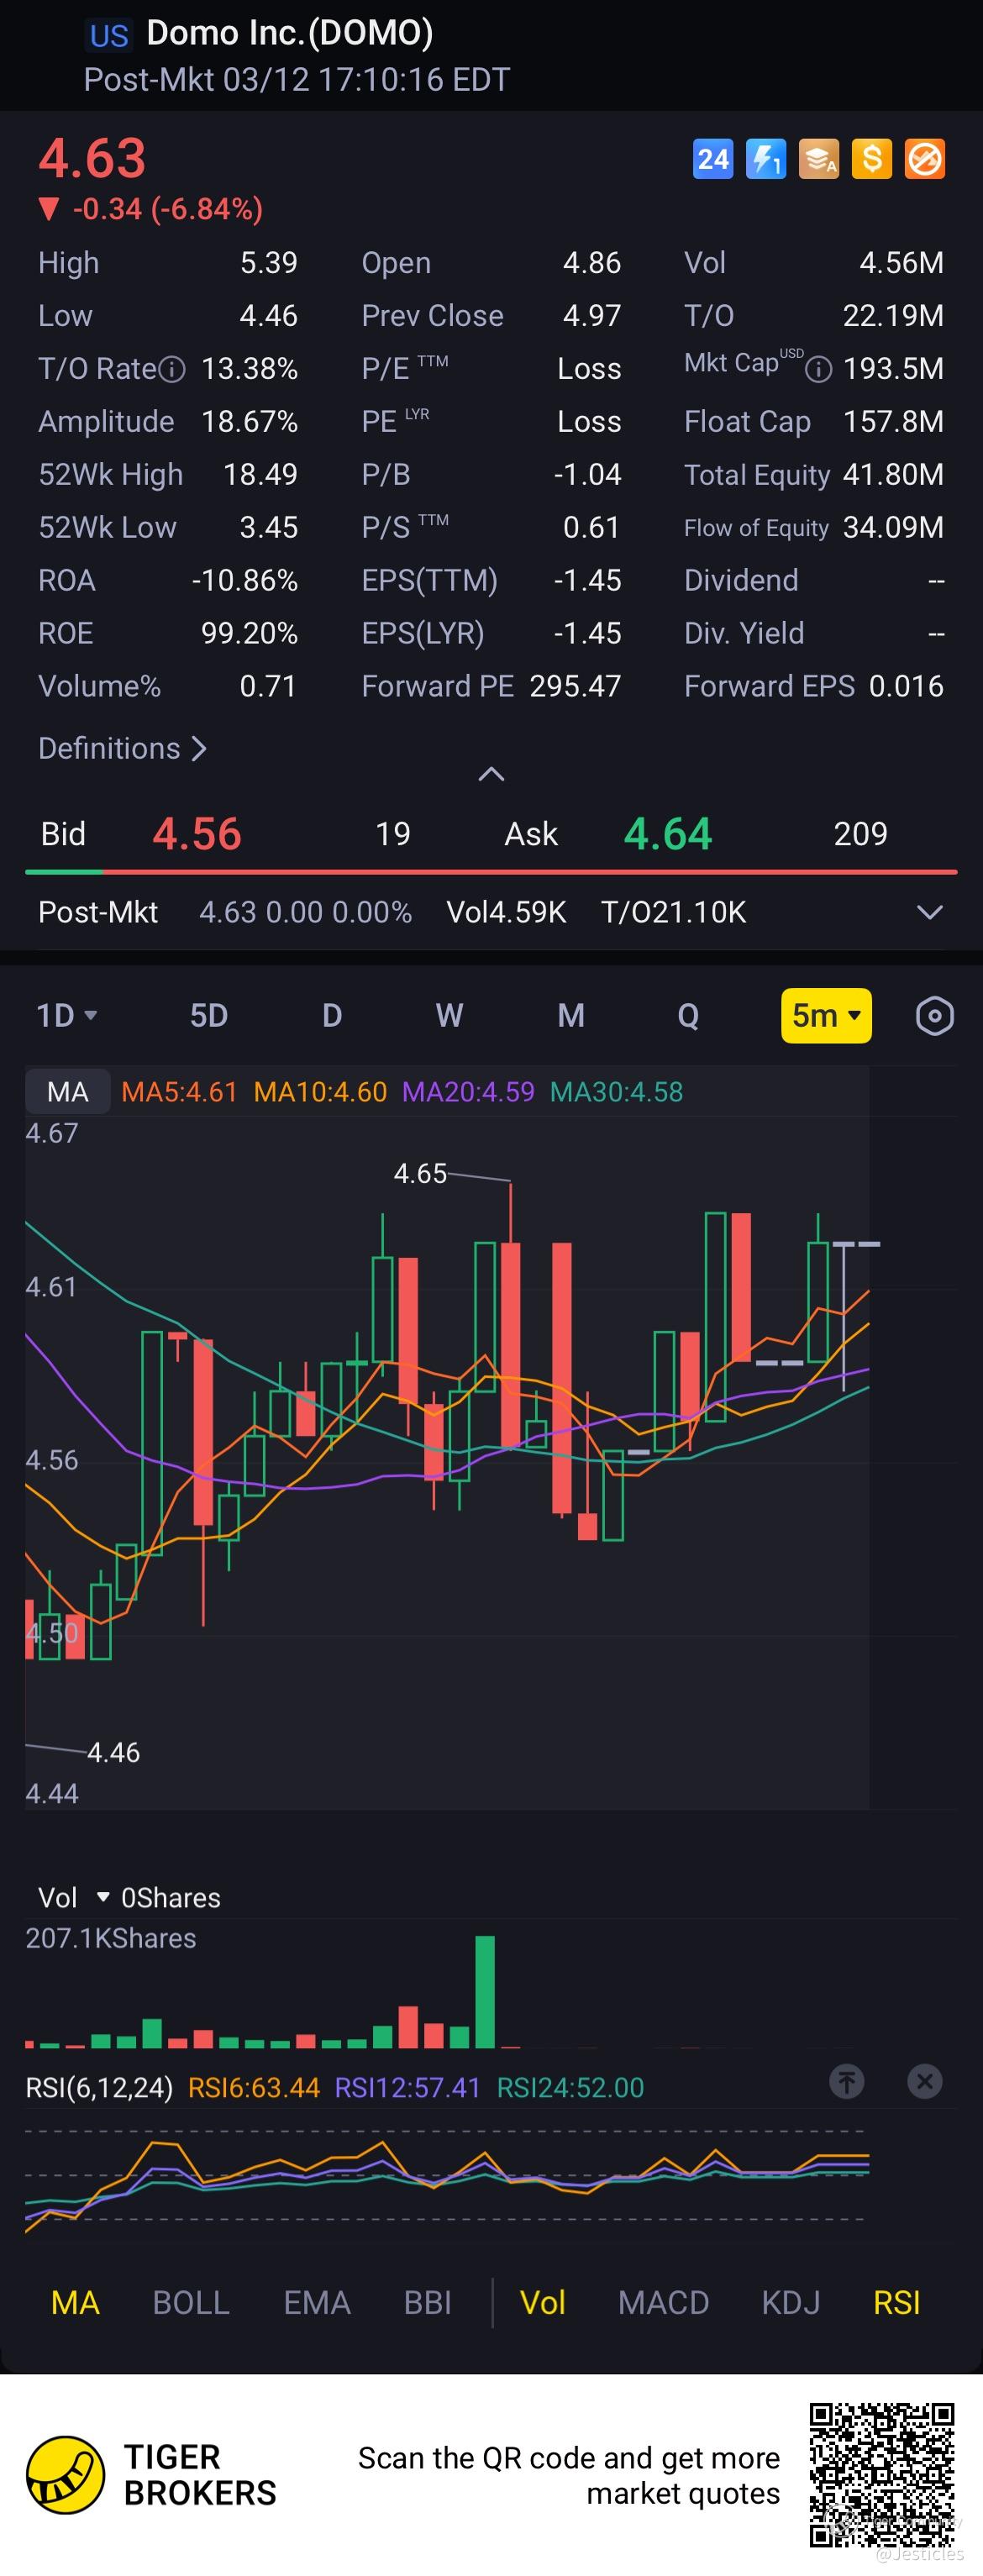This screenshot has height=2576, width=983.
Task: Tap the US market tag
Action: [109, 36]
